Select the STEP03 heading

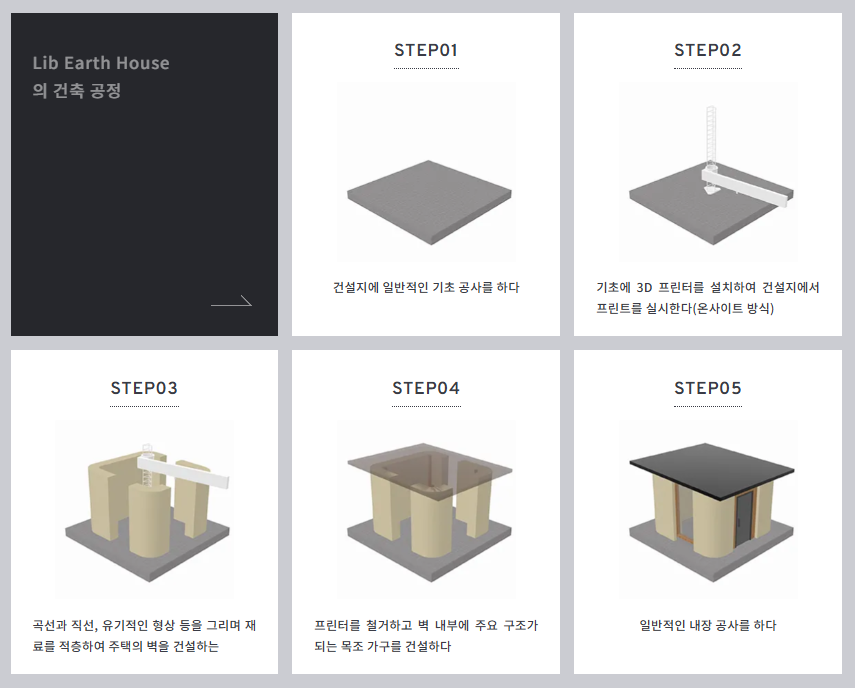144,388
